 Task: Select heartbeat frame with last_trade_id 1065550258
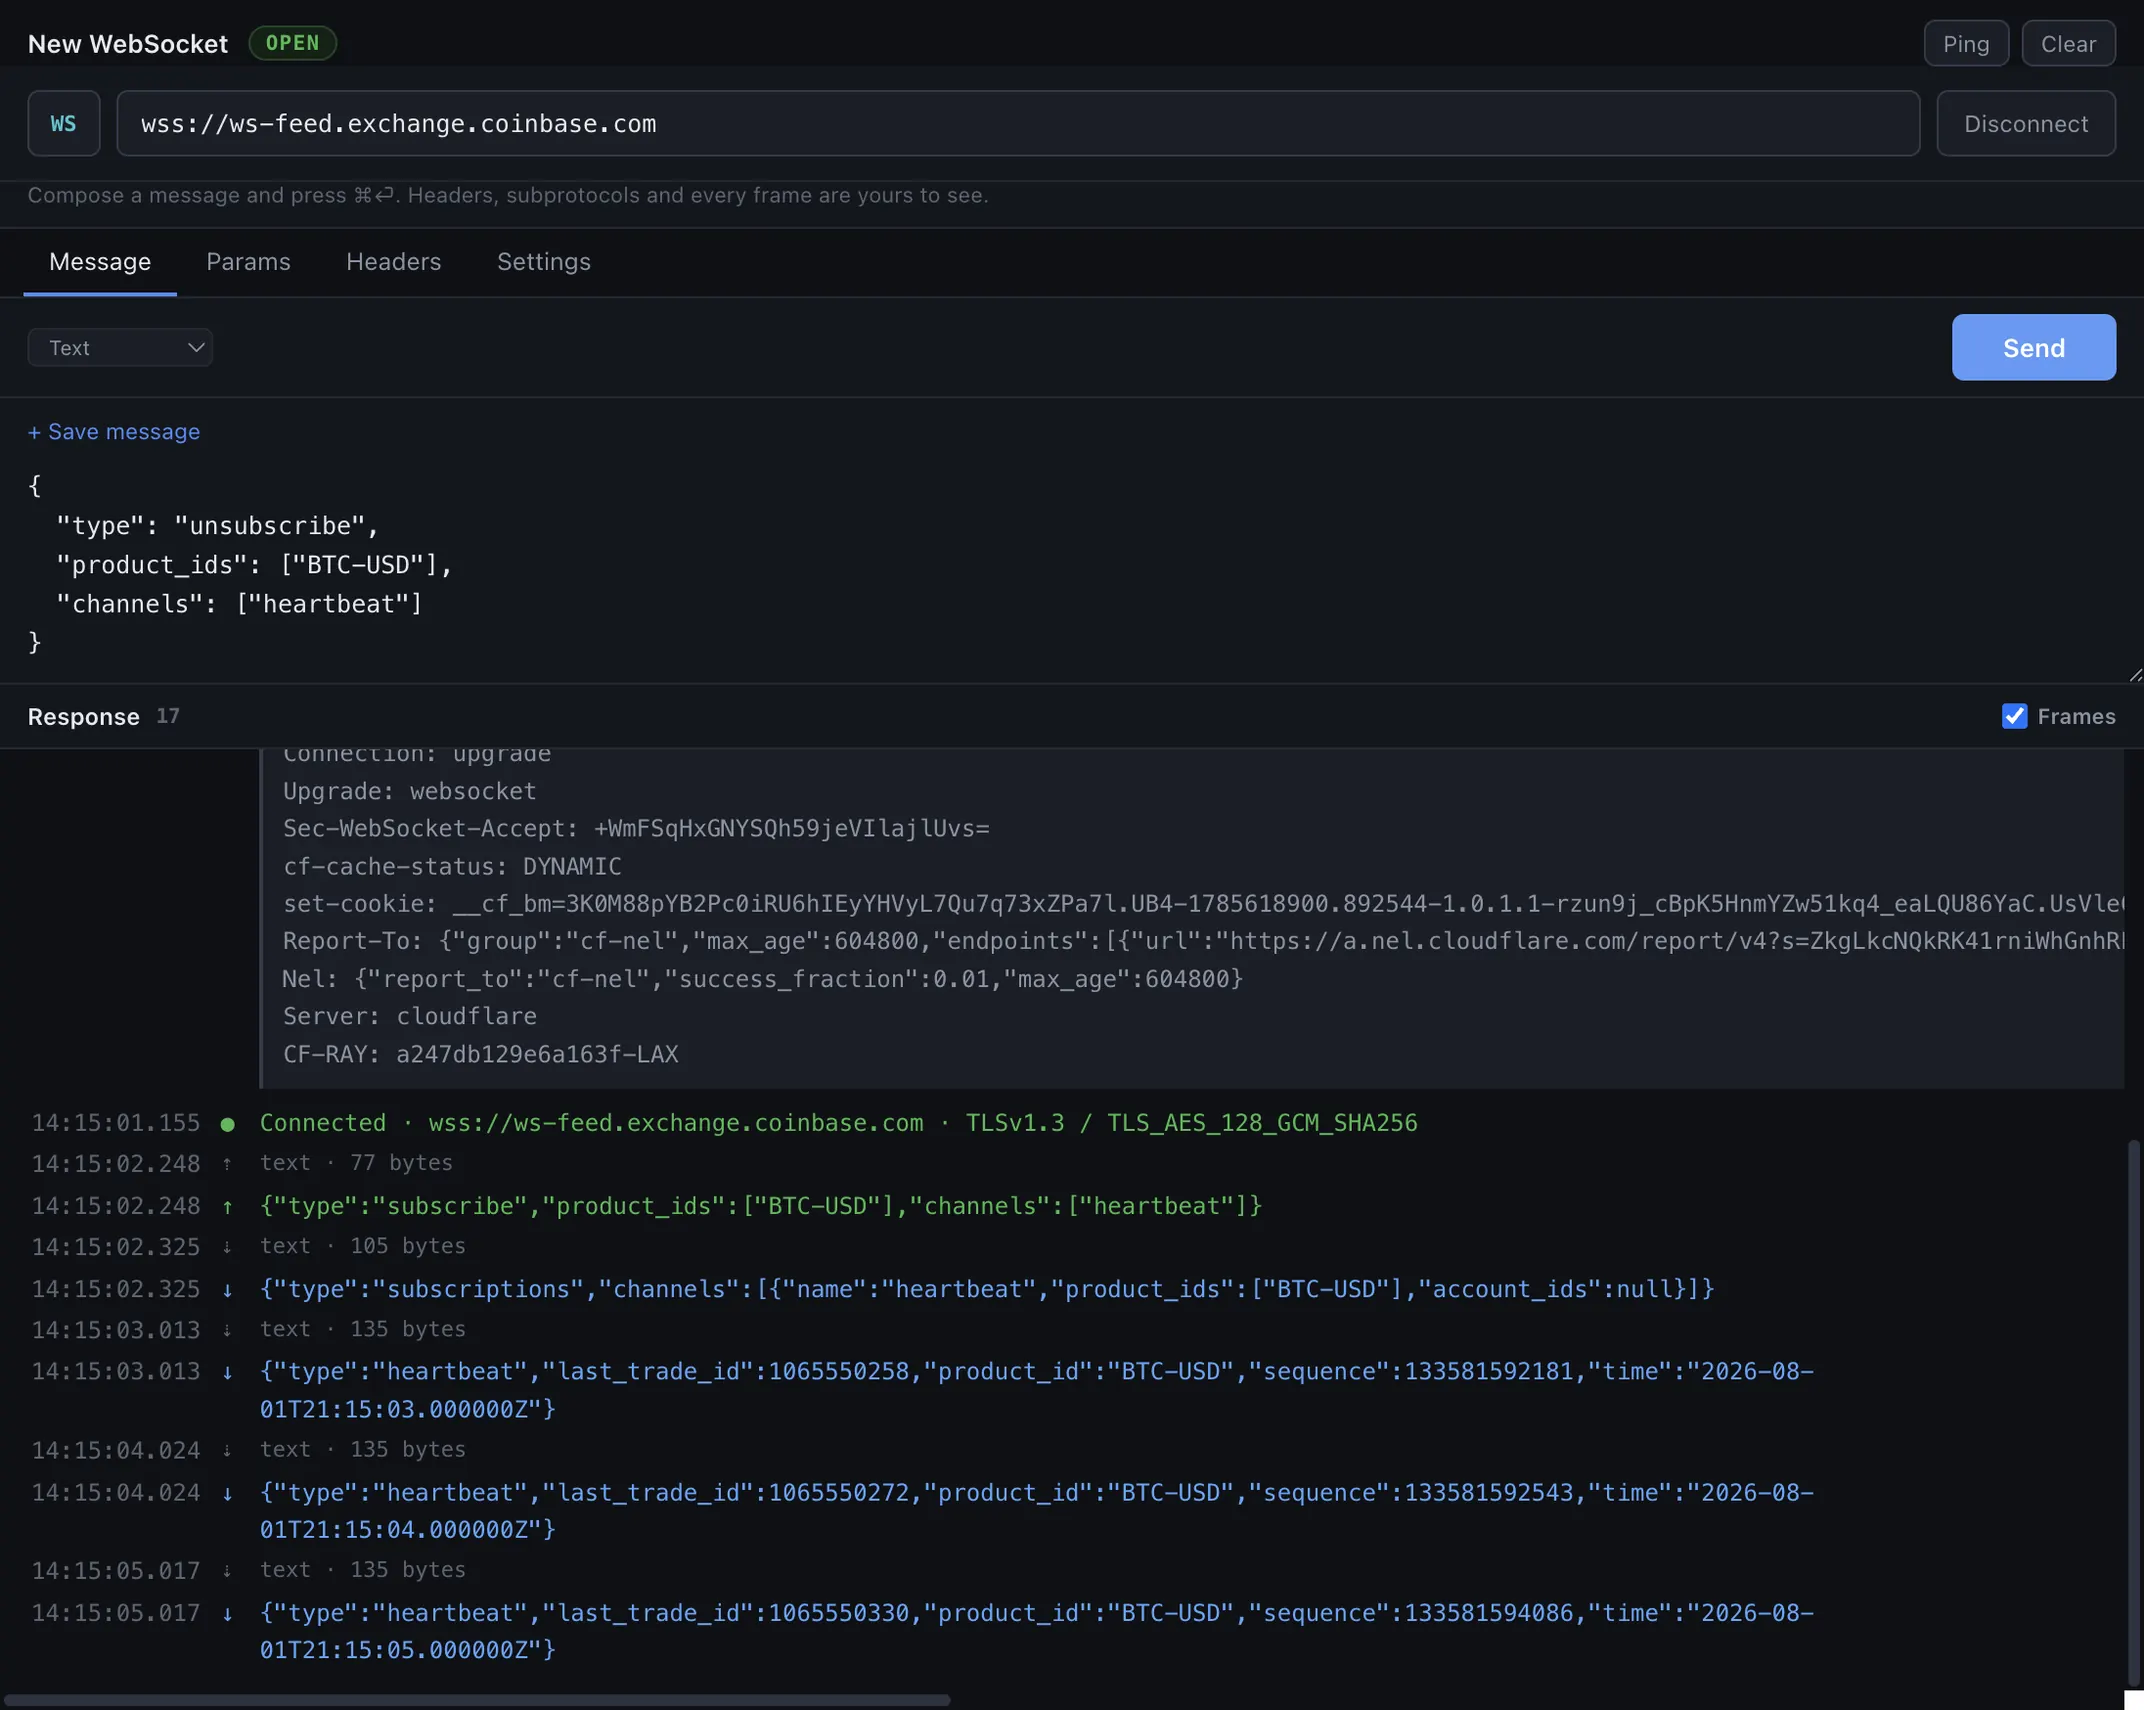coord(1036,1390)
